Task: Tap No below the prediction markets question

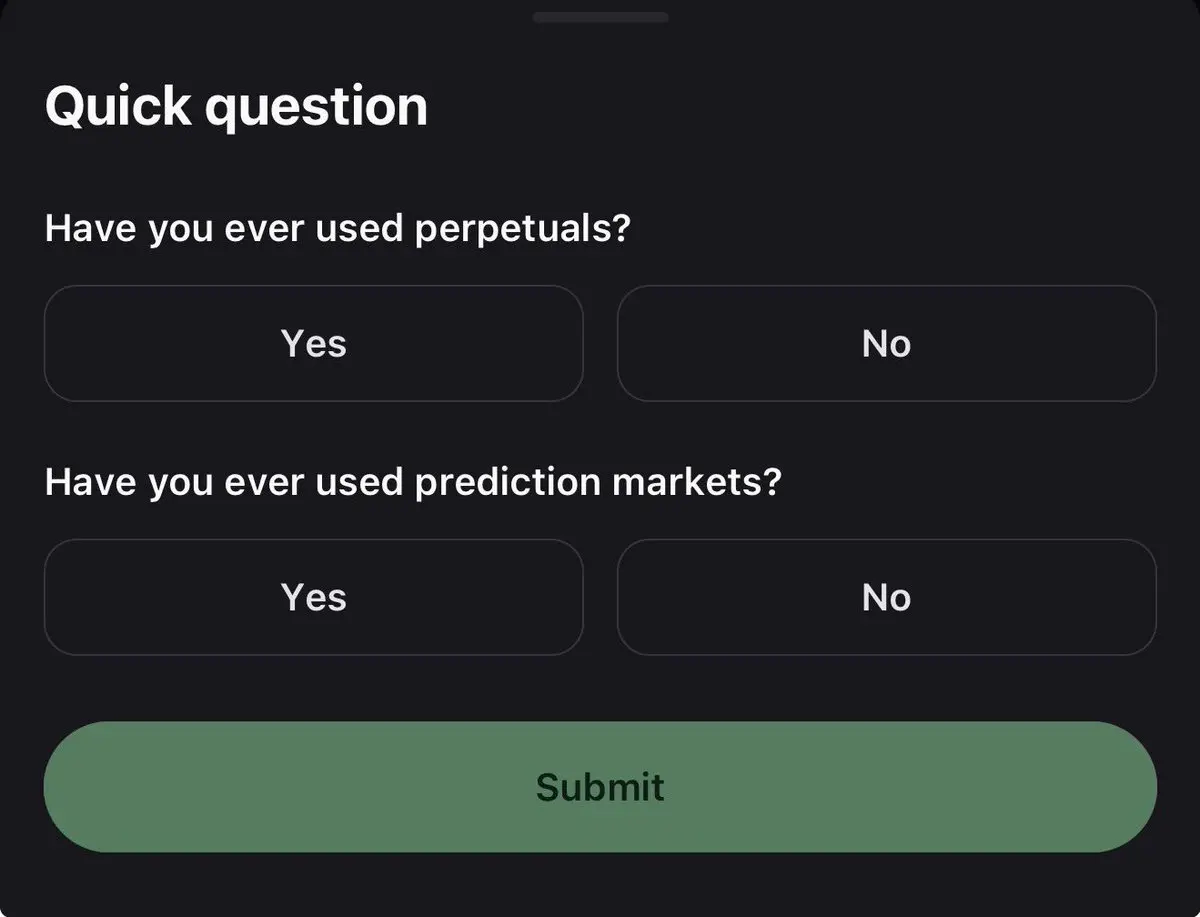Action: coord(886,597)
